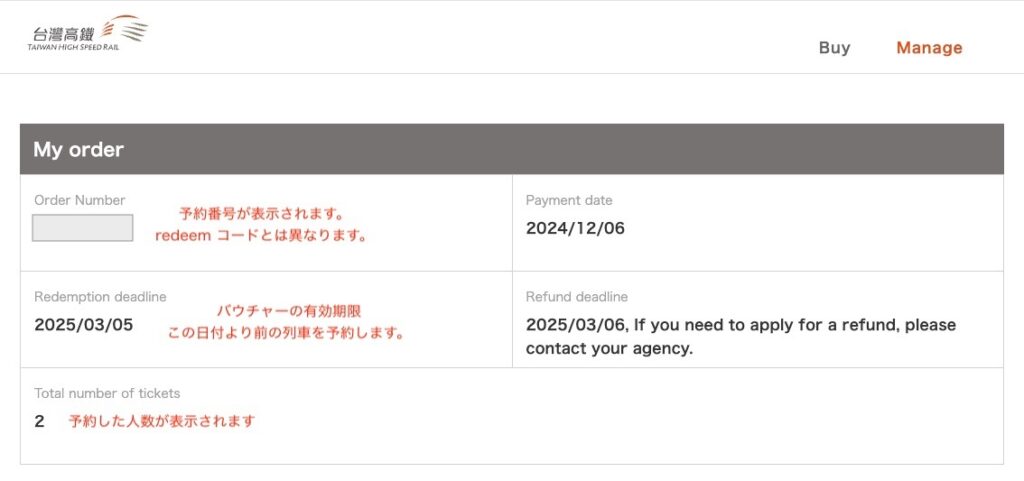This screenshot has height=481, width=1024.
Task: Click the orange wing emblem in logo
Action: (126, 28)
